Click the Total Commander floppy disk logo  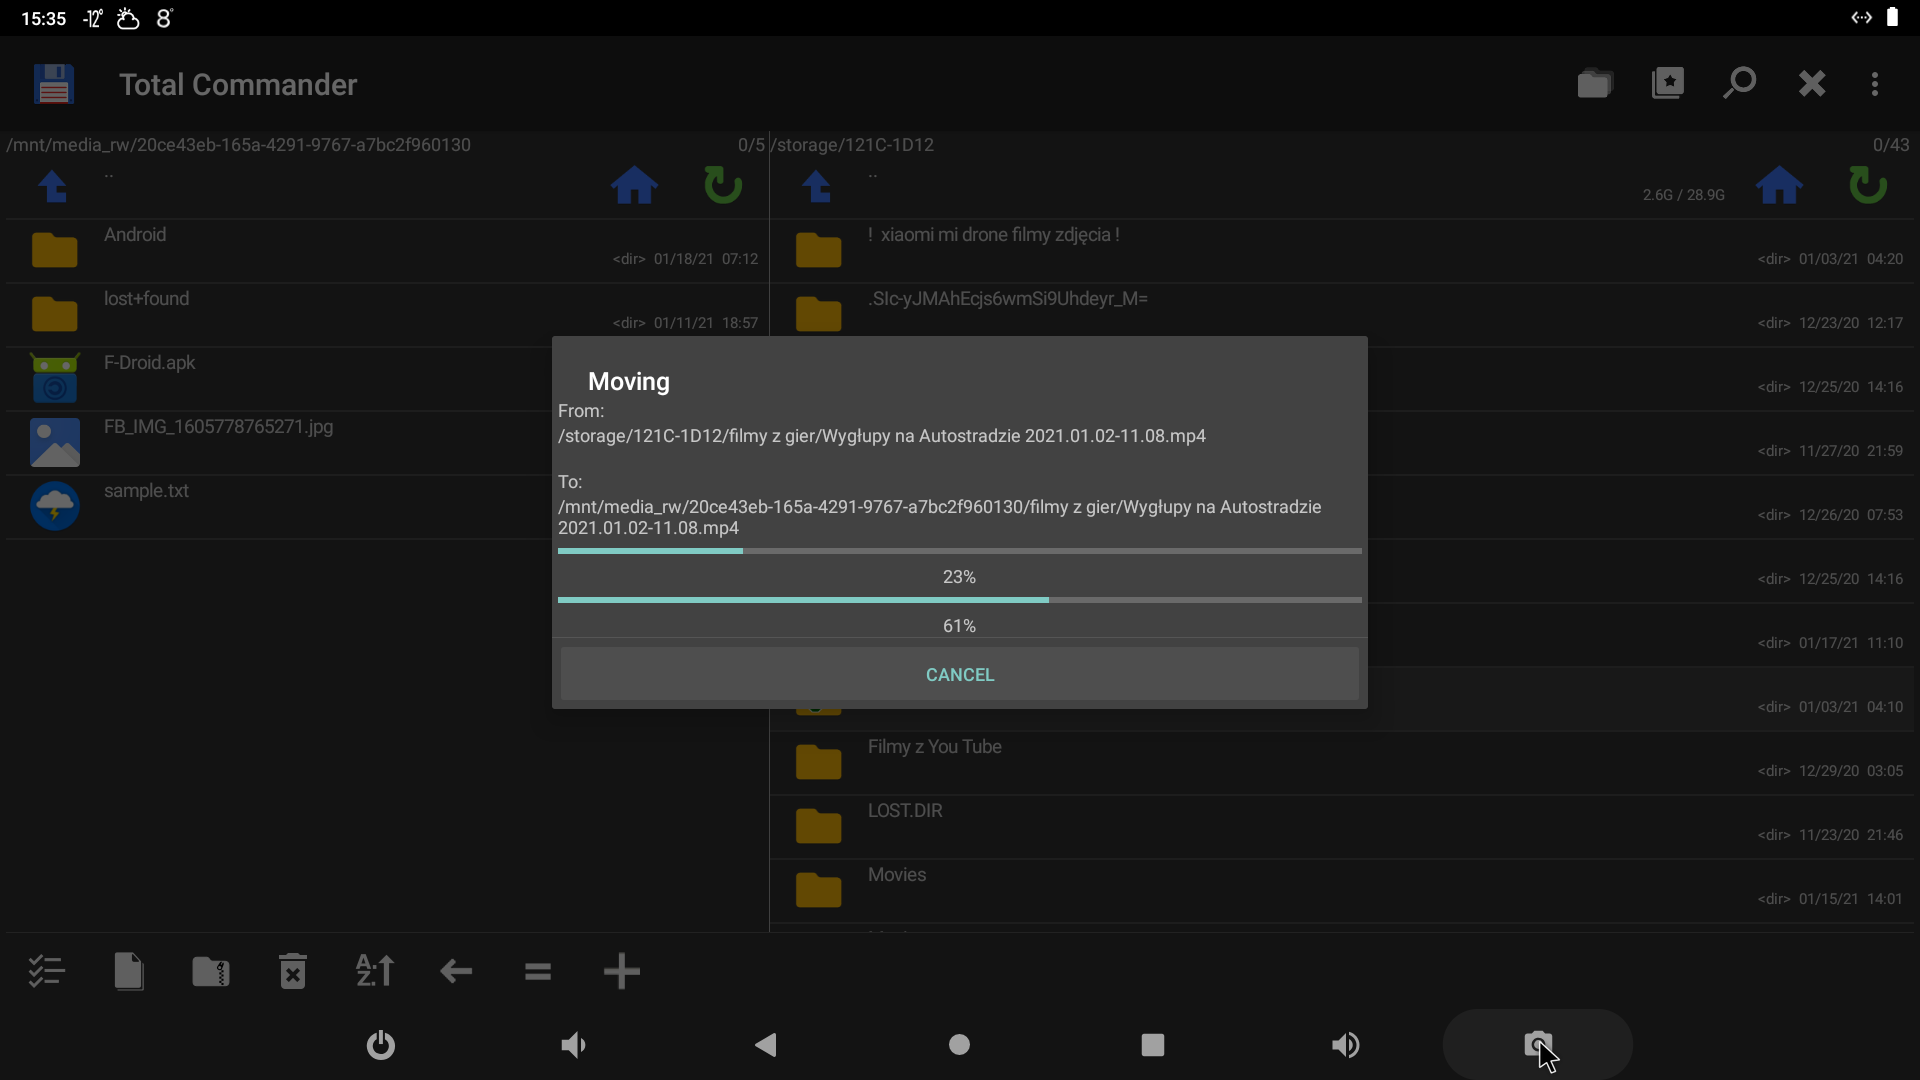coord(54,84)
